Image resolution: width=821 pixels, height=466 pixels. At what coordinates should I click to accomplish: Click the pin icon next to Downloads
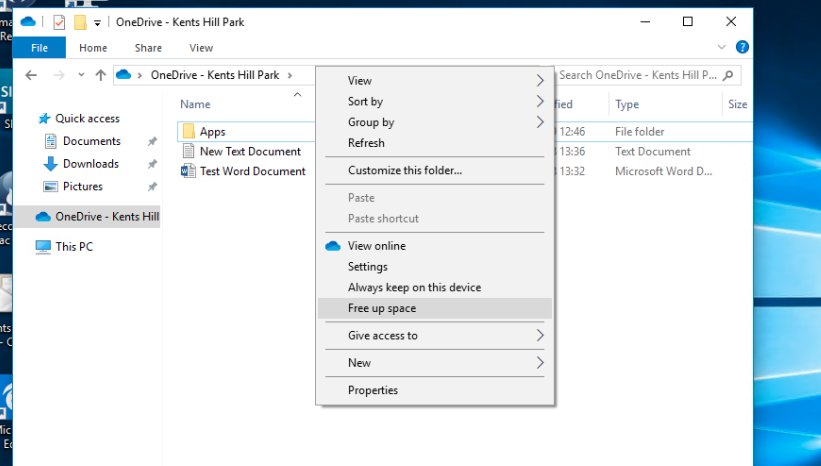(x=152, y=164)
